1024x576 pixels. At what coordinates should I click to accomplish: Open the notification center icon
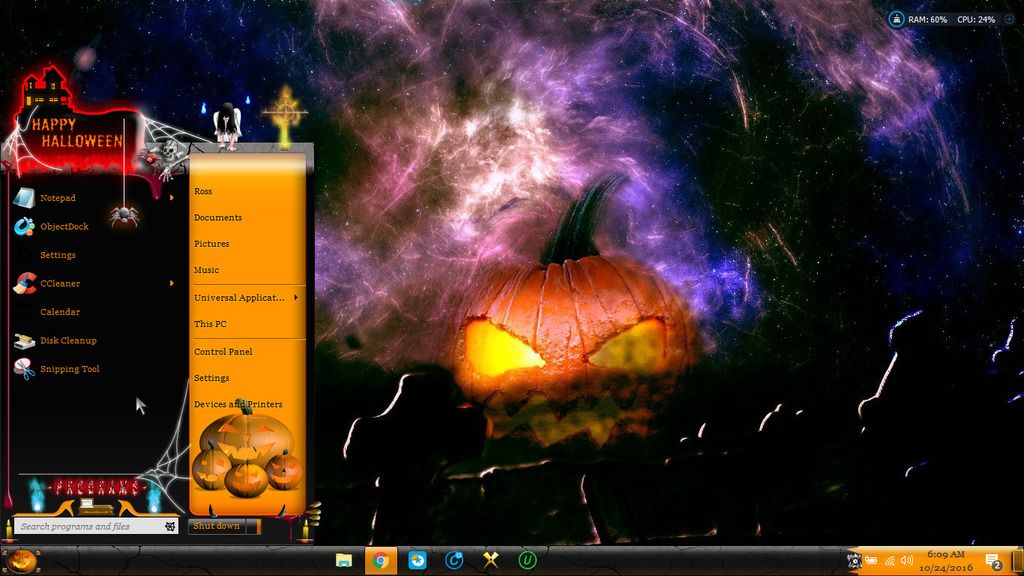[993, 561]
